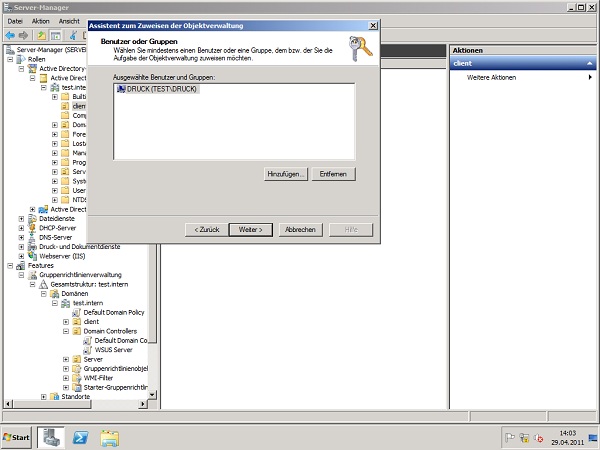
Task: Click the Hinzufügen... button
Action: [286, 174]
